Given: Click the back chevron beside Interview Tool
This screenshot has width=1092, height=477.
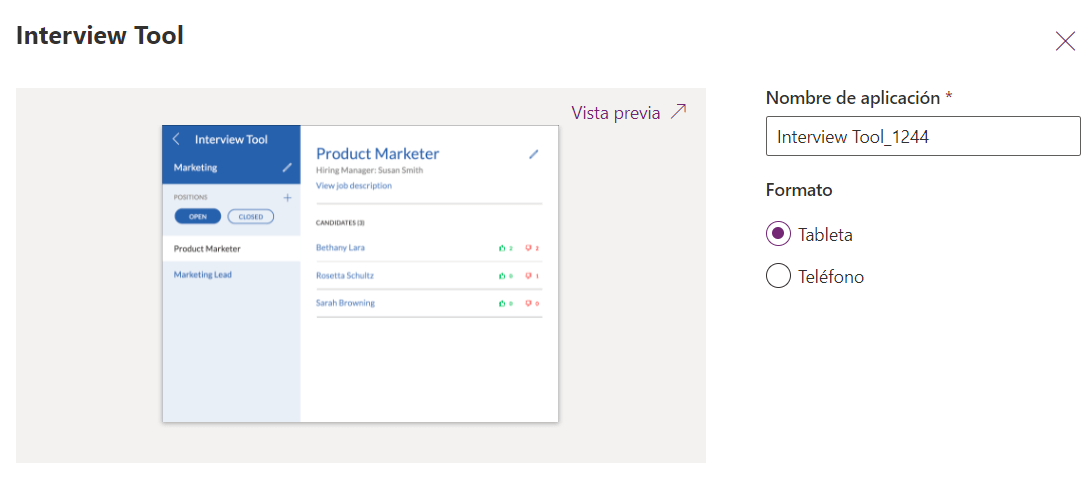Looking at the screenshot, I should click(177, 140).
